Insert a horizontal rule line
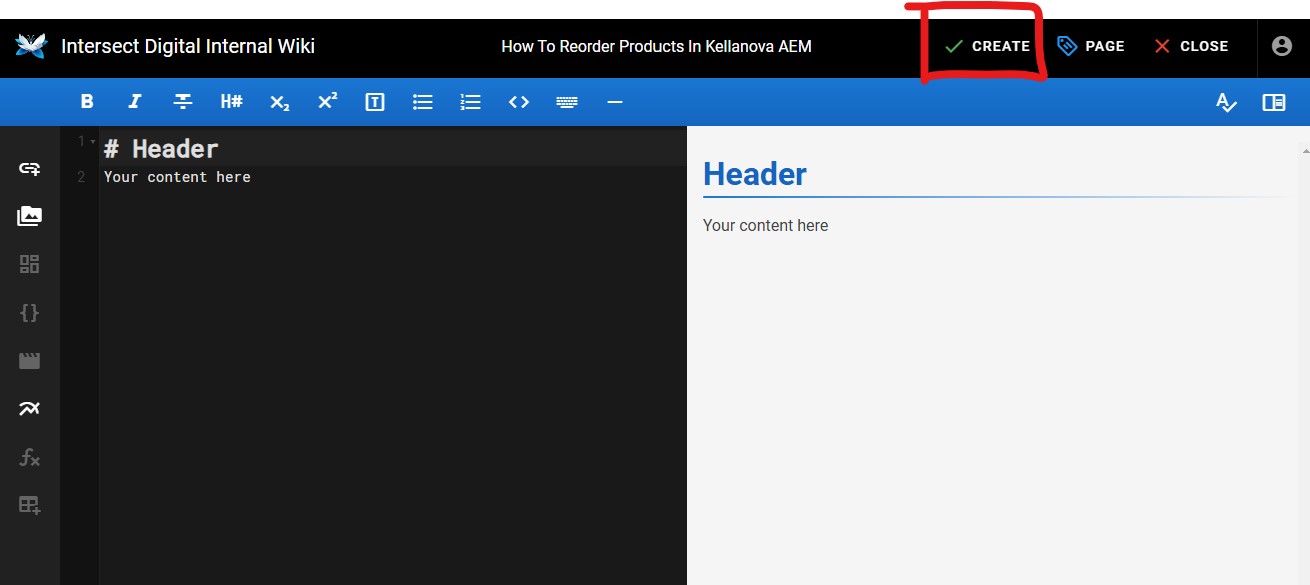 pyautogui.click(x=615, y=102)
